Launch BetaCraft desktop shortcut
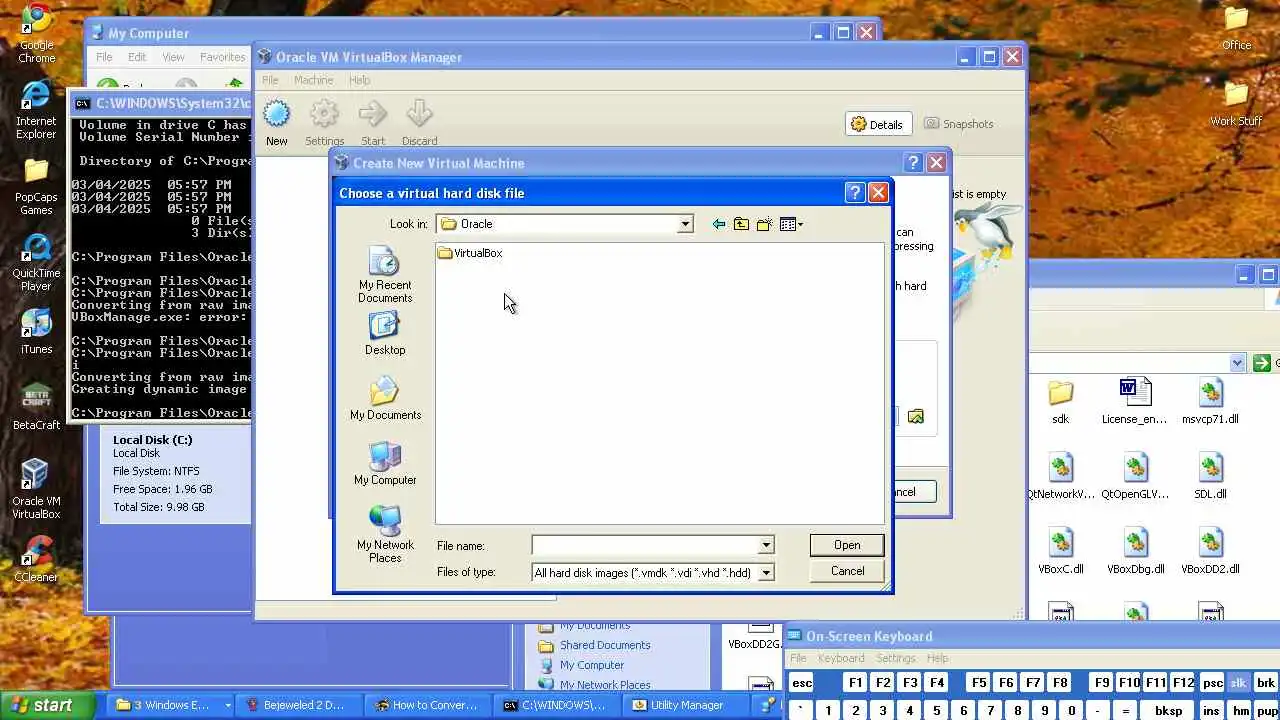 [36, 407]
